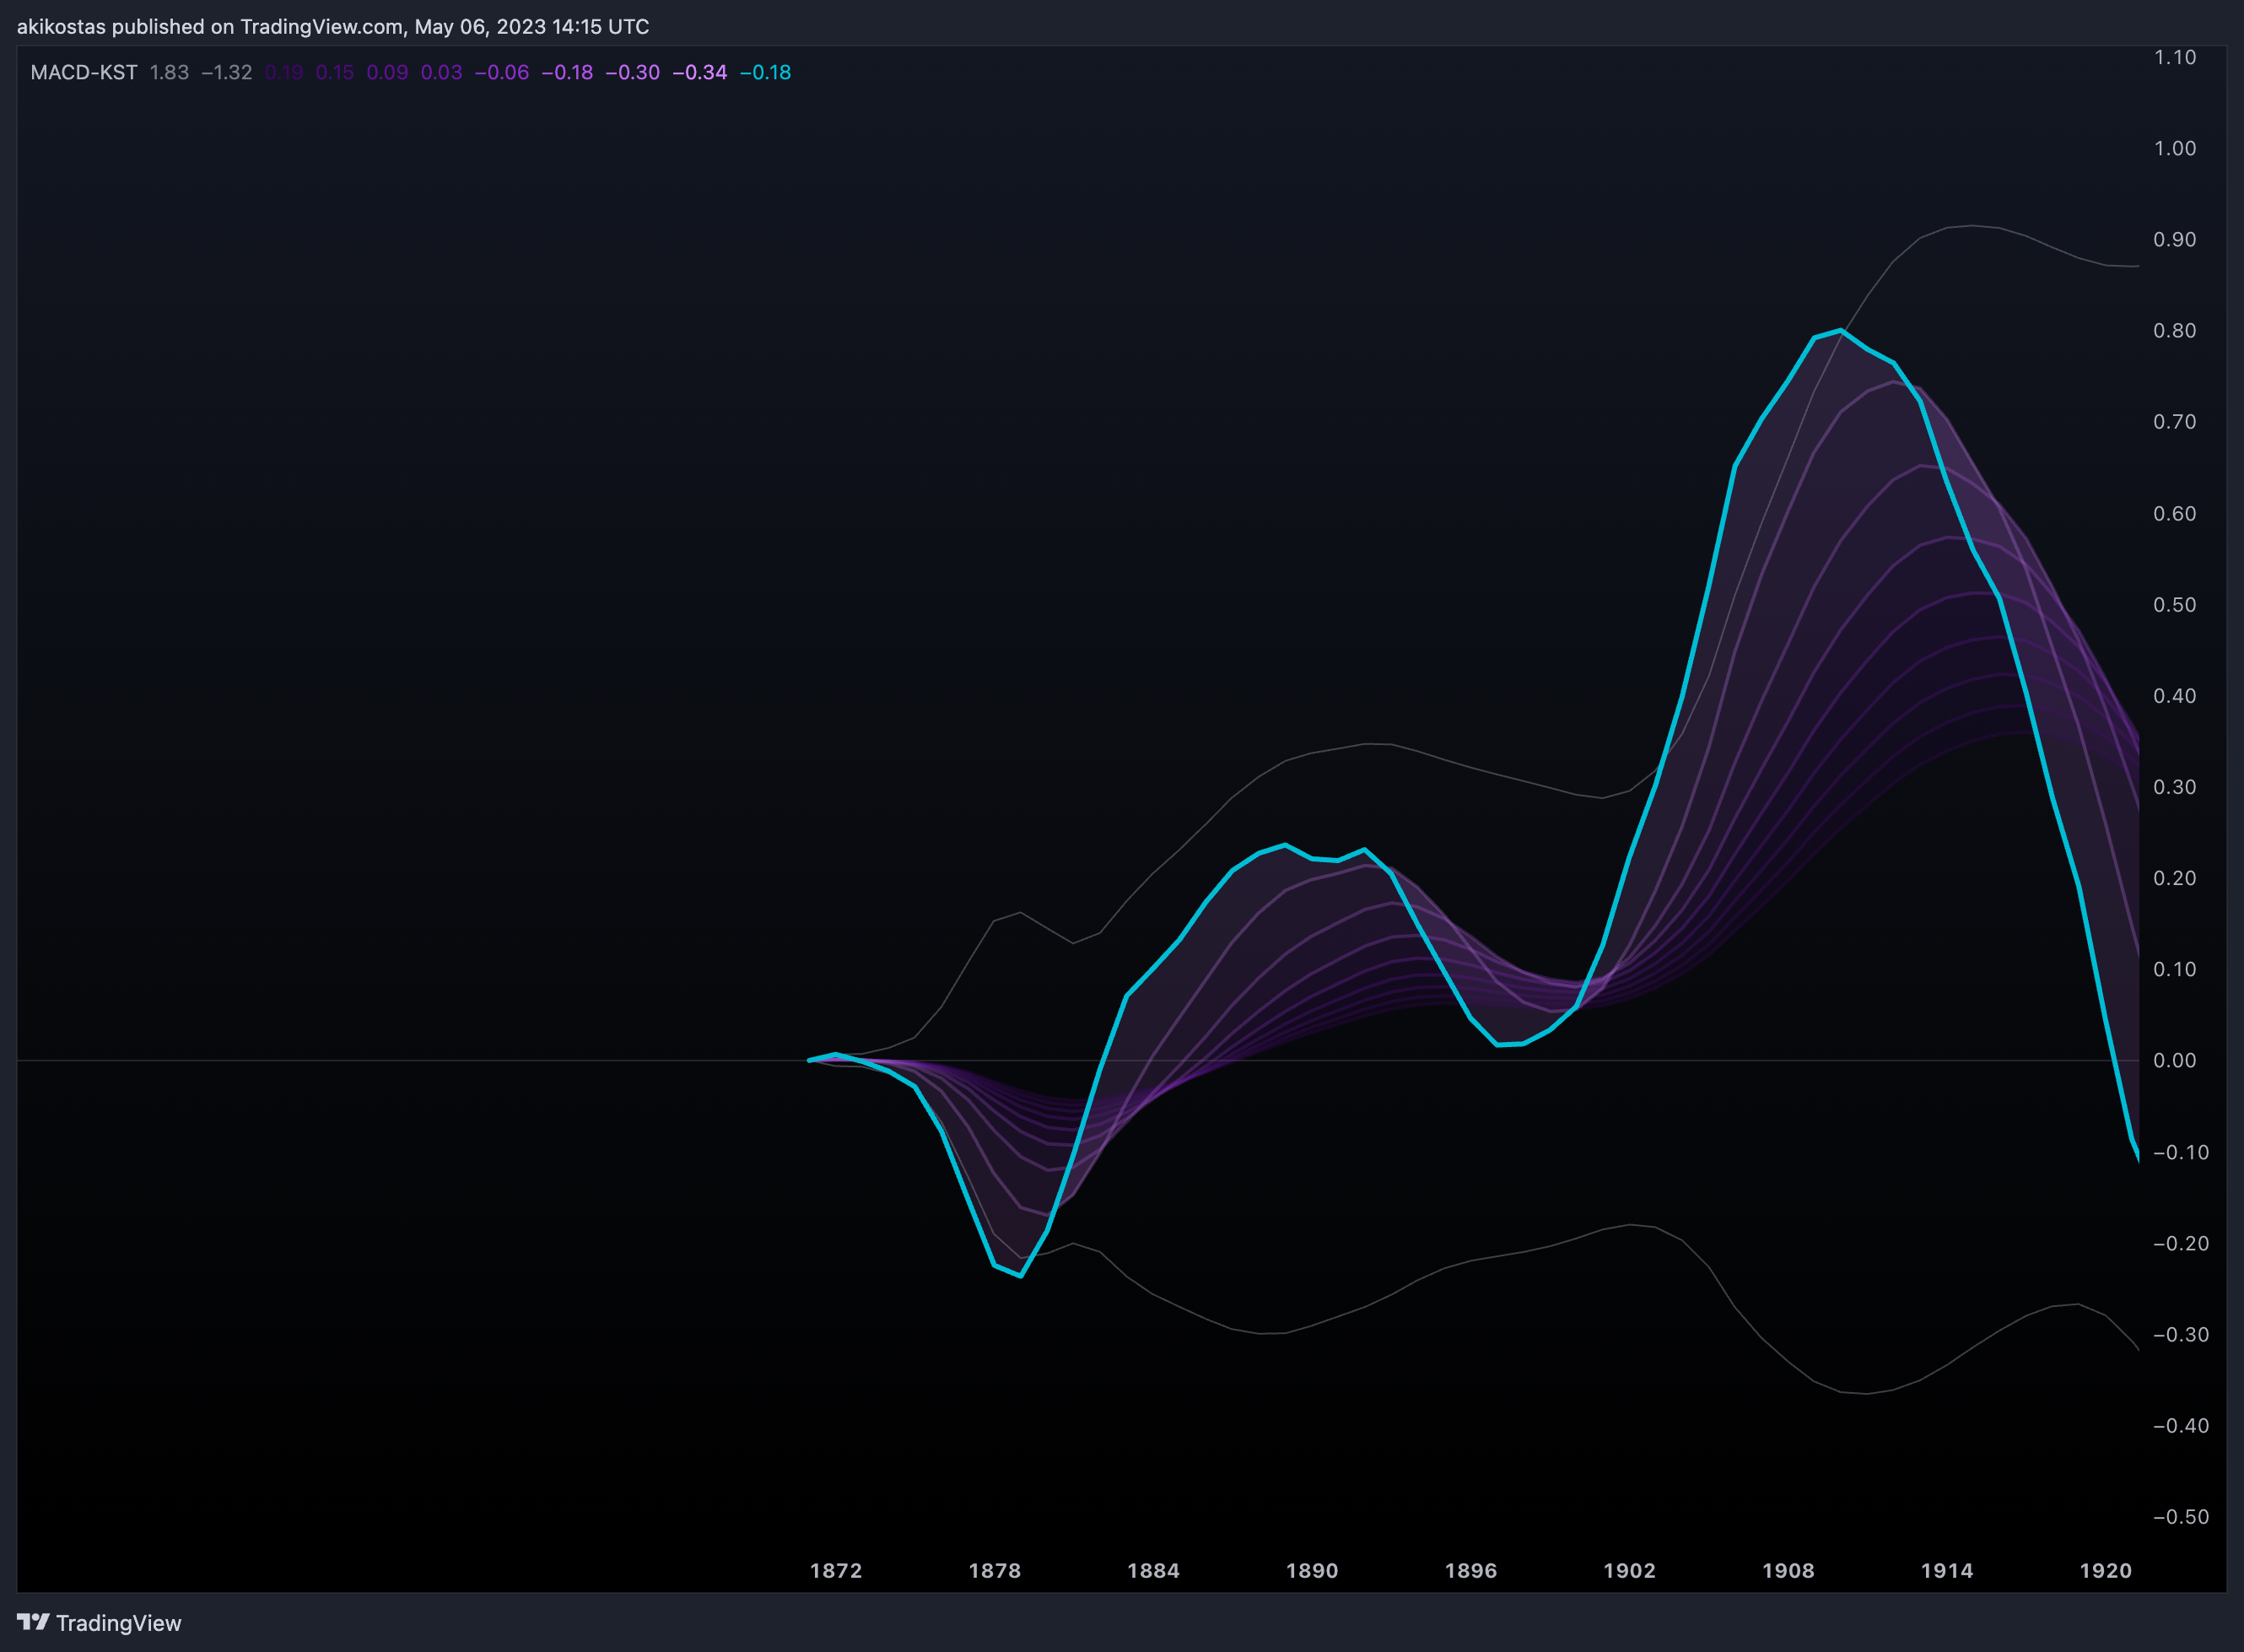Click the 1890 time axis label
Image resolution: width=2244 pixels, height=1652 pixels.
tap(1312, 1570)
